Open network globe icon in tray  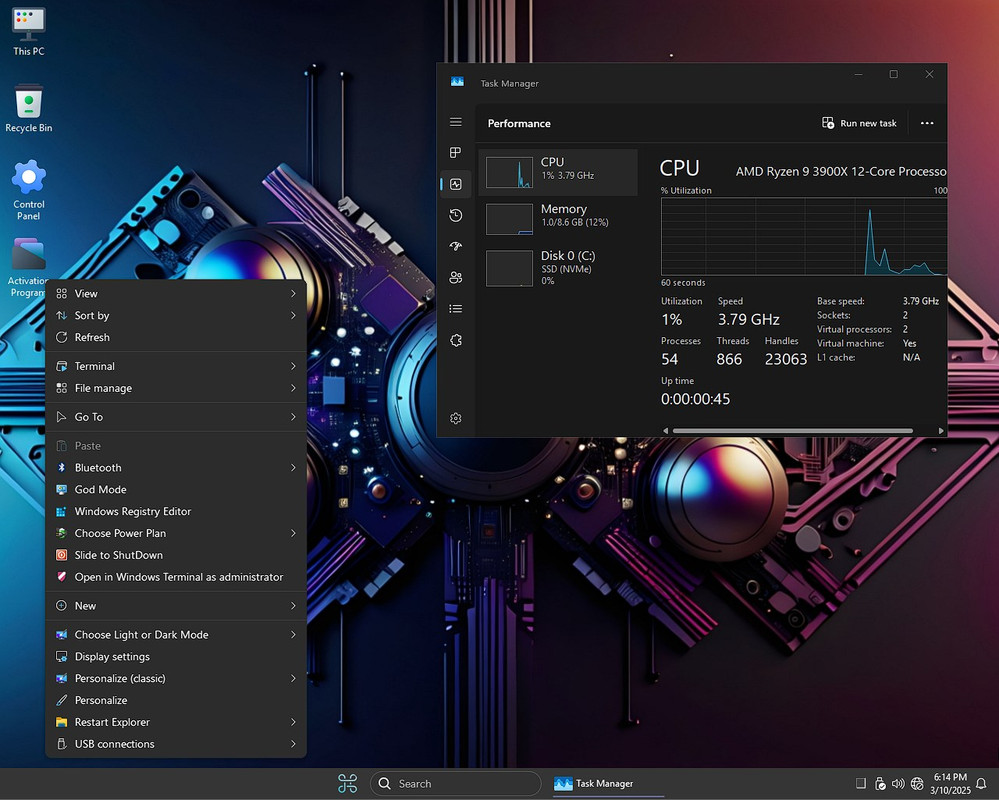(x=917, y=783)
